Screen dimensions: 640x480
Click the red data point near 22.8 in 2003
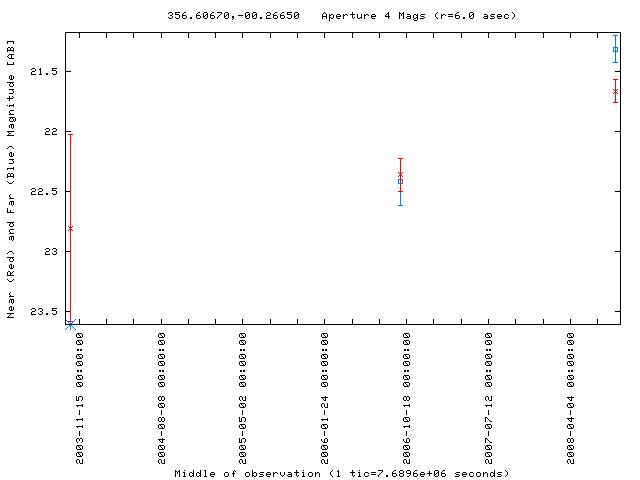coord(70,229)
